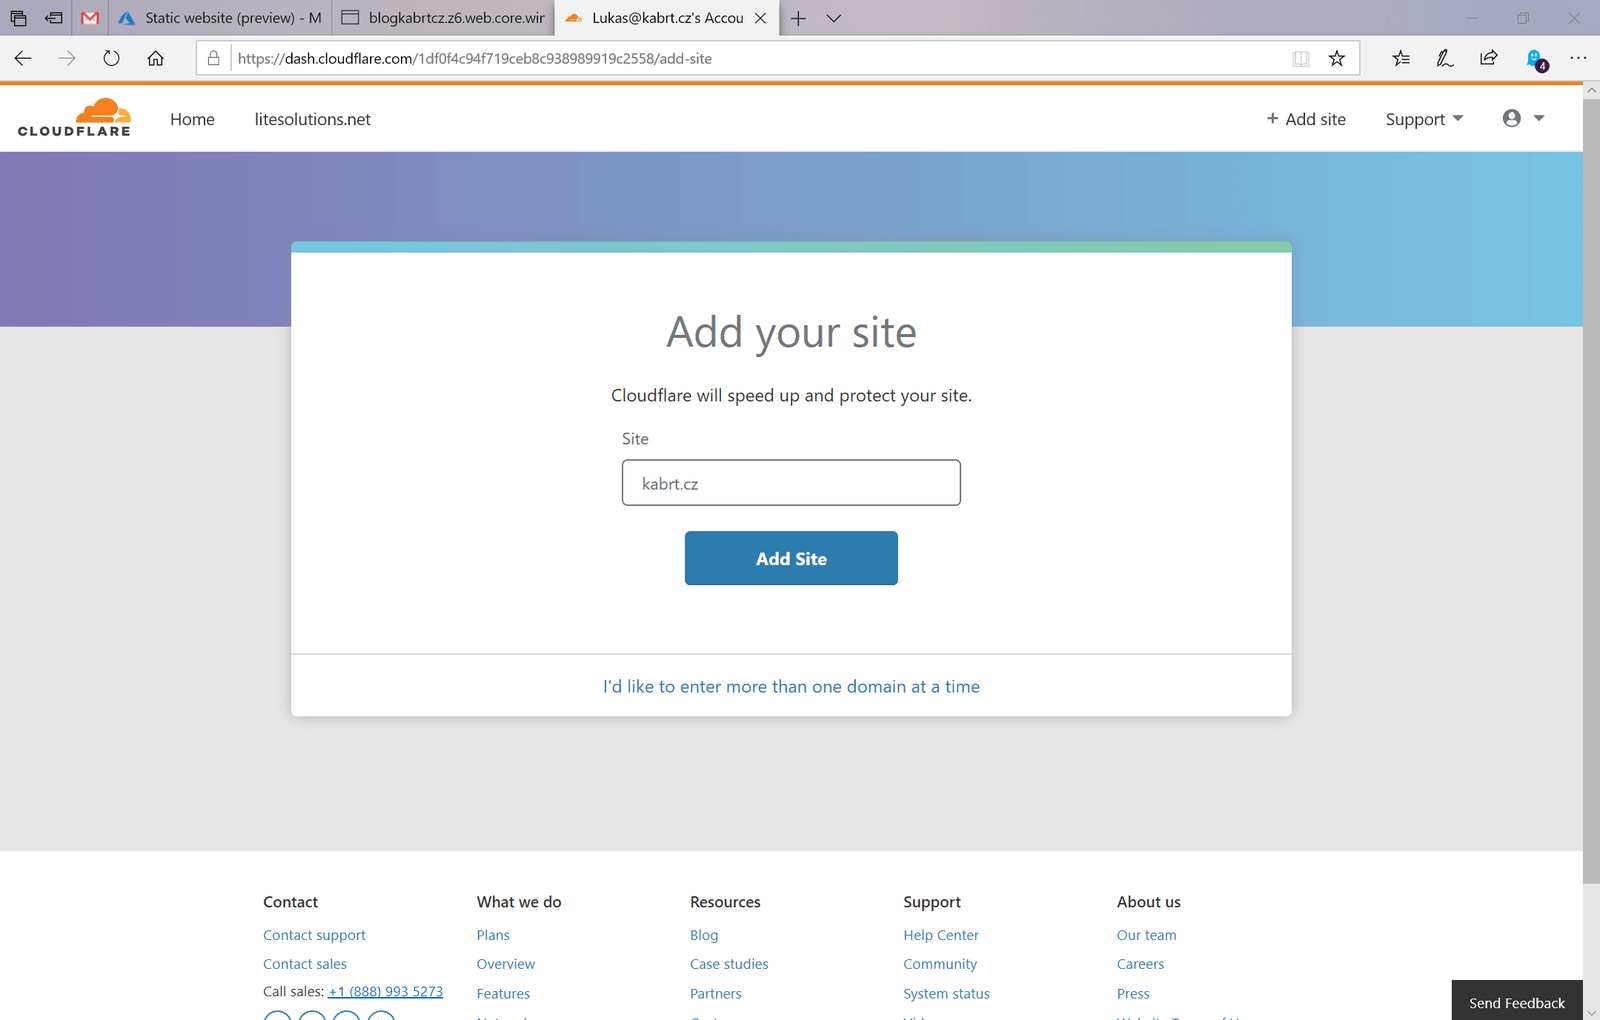Click the Cloudflare logo
Screen dimensions: 1600x1020
point(74,118)
